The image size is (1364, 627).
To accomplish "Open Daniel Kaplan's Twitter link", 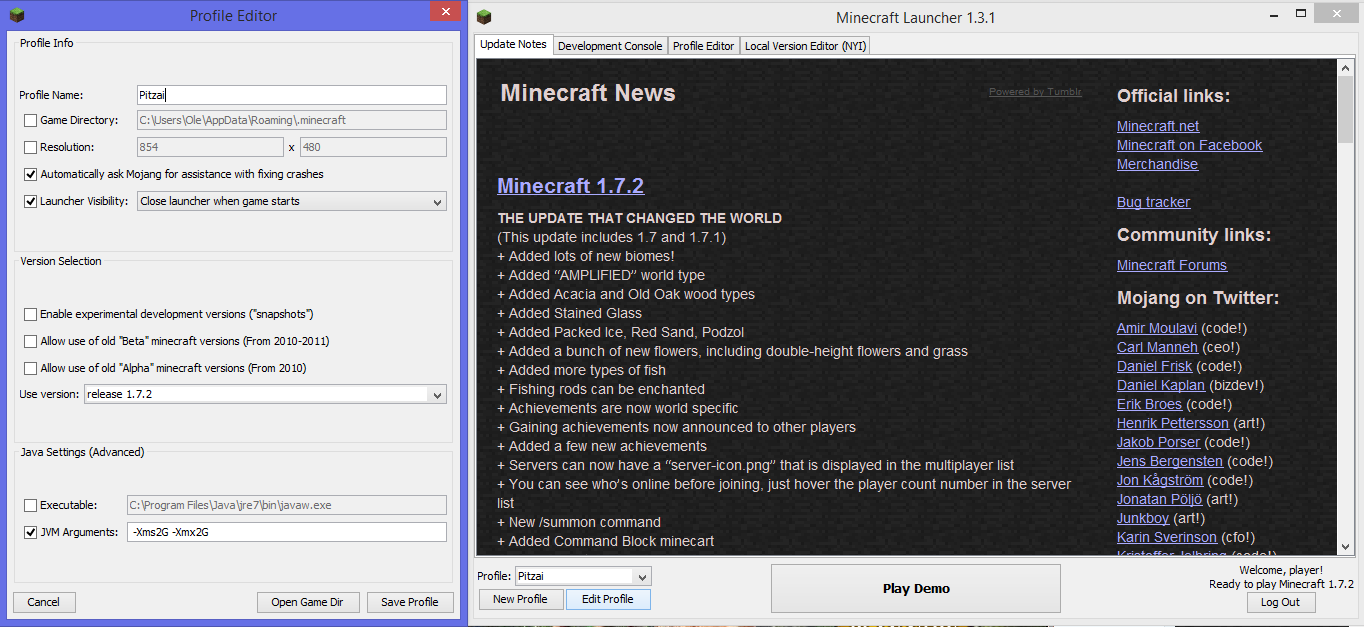I will (x=1161, y=385).
